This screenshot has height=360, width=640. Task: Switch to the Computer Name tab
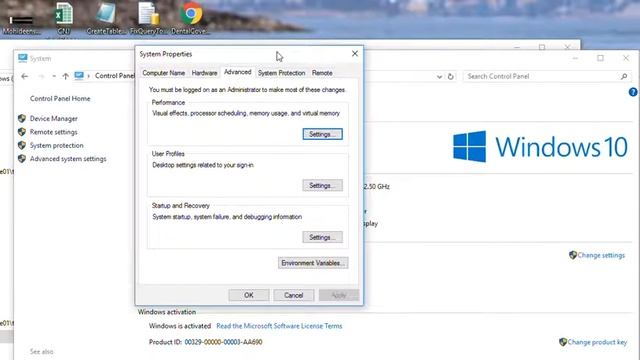tap(163, 73)
